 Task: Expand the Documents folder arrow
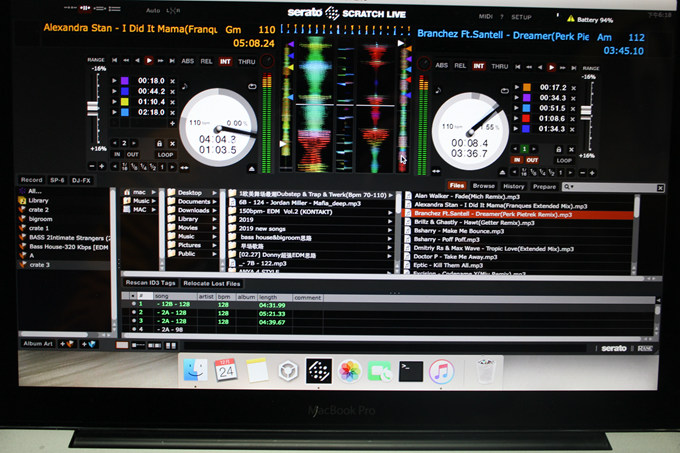tap(214, 202)
